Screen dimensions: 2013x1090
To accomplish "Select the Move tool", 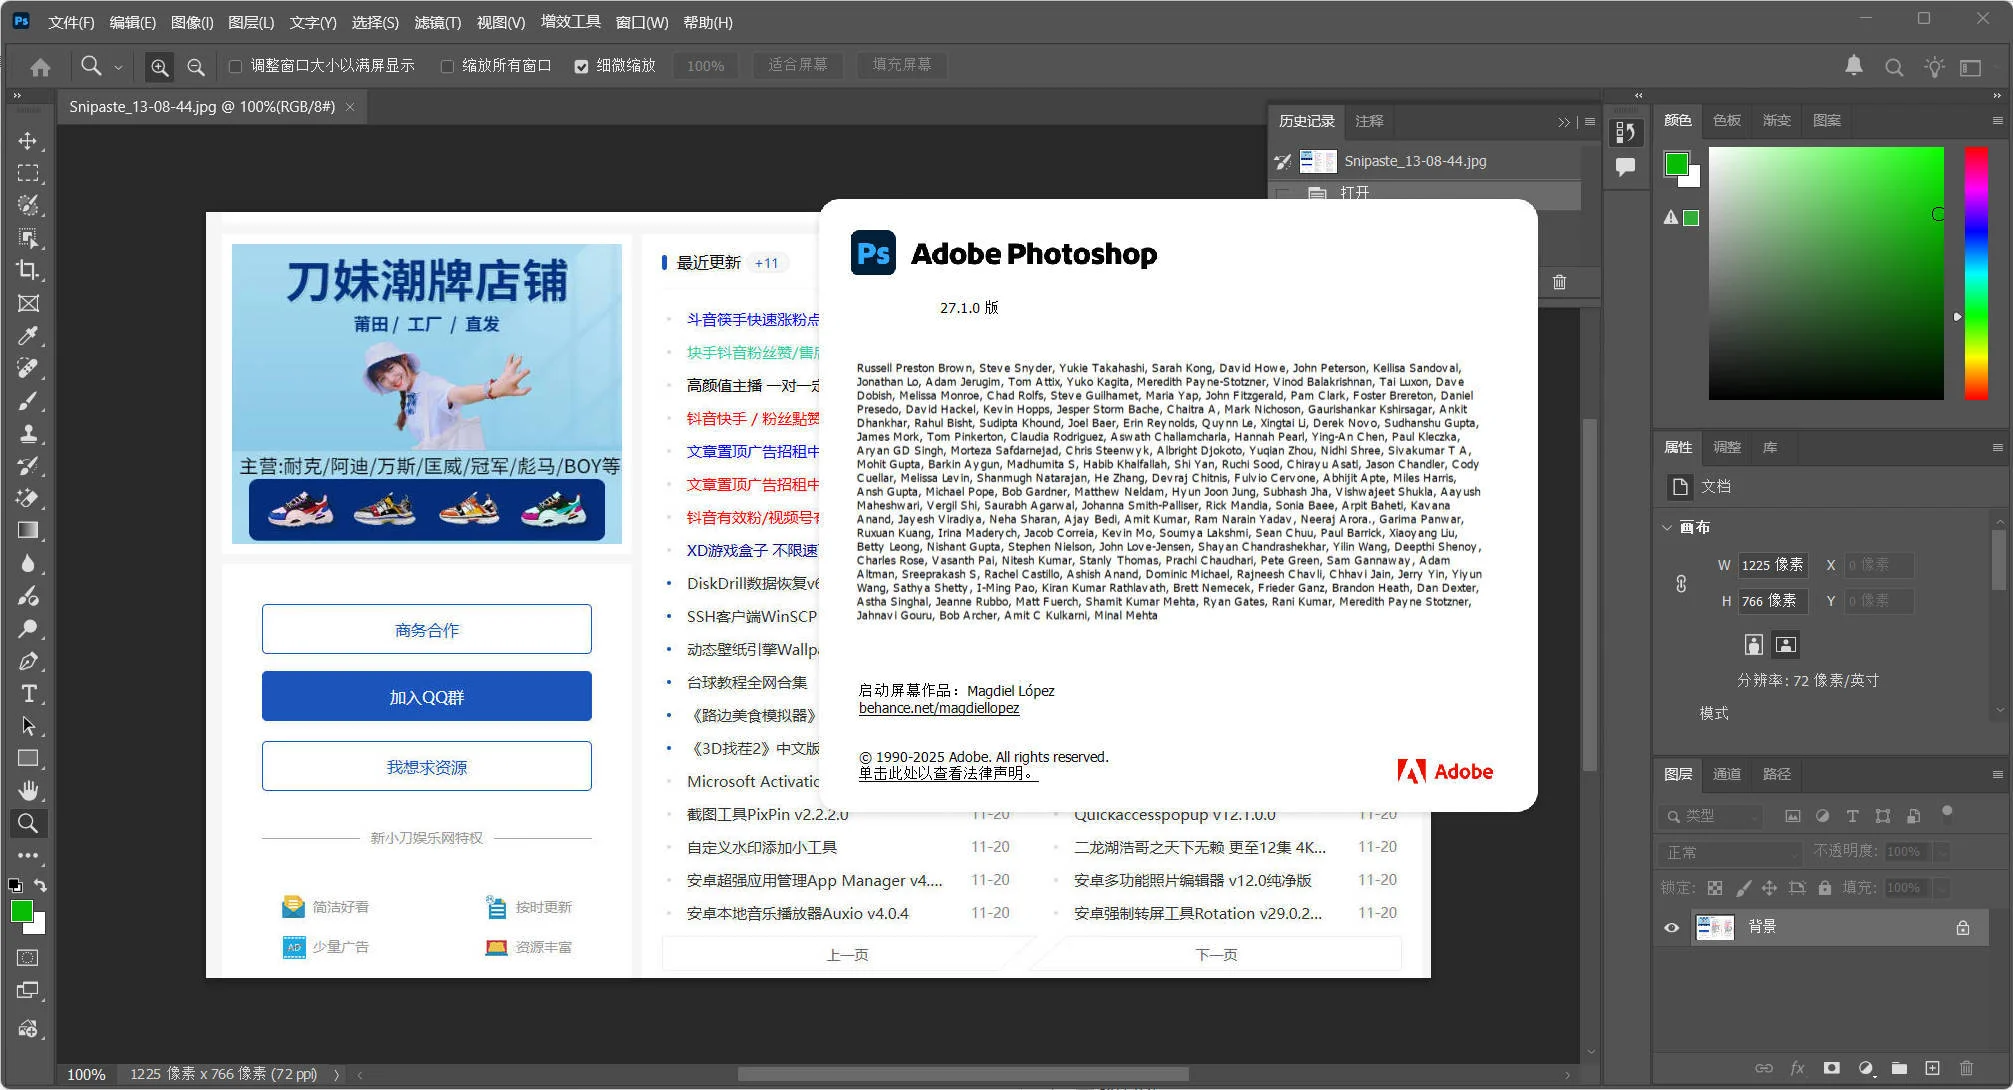I will [x=29, y=140].
